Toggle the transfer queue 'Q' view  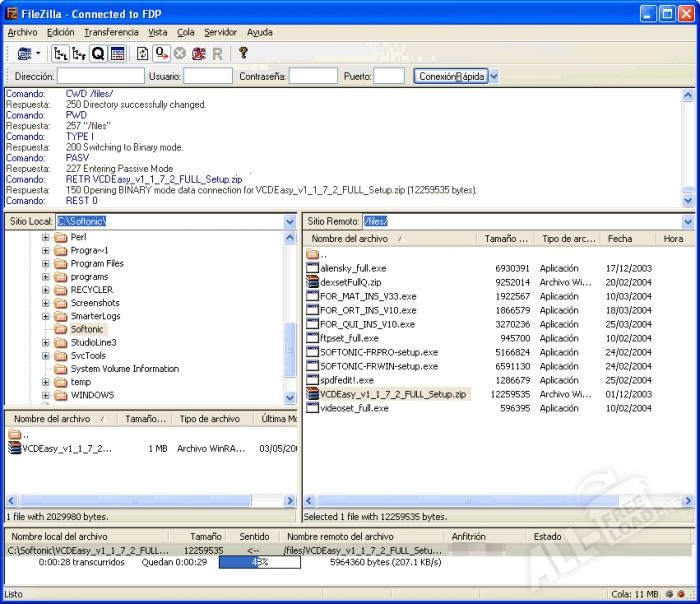pos(98,53)
